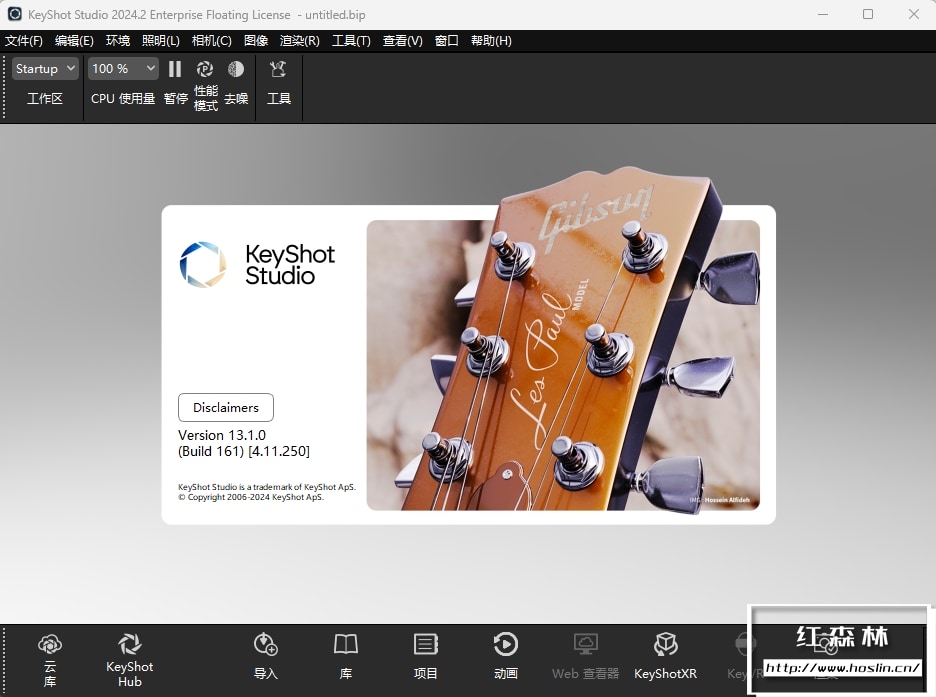
Task: Open the 工具(T) menu
Action: click(351, 41)
